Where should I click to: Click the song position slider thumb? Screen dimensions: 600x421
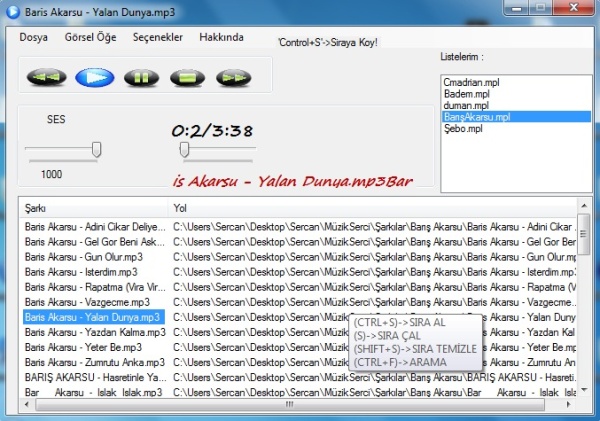[x=184, y=149]
